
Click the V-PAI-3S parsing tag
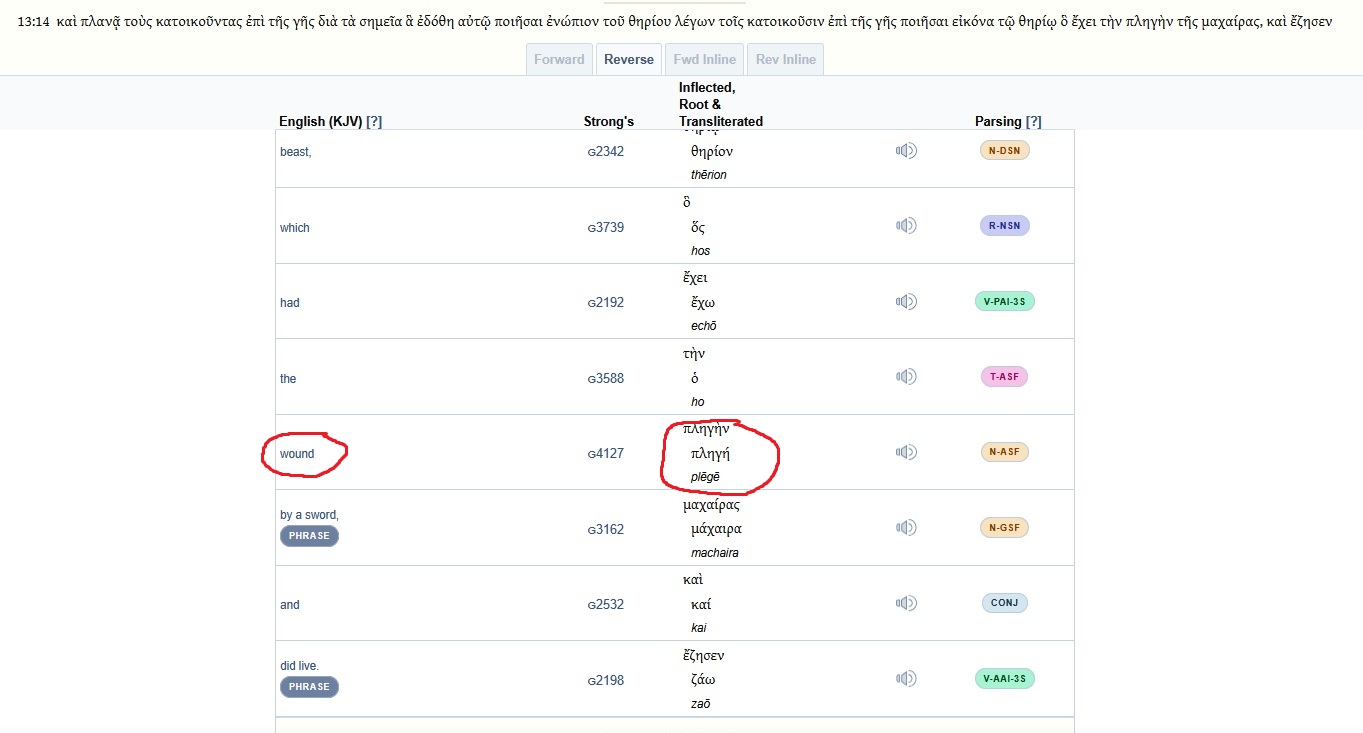pyautogui.click(x=1004, y=301)
